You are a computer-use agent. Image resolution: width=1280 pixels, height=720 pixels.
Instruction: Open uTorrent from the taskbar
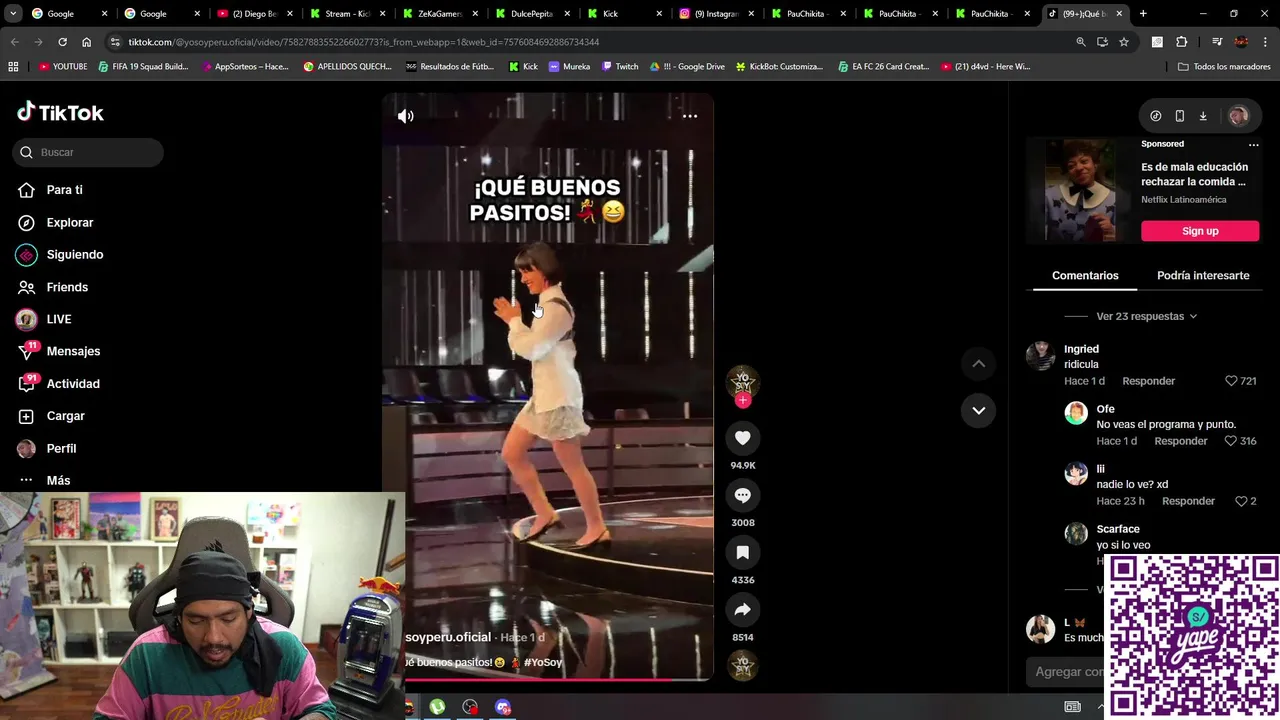pyautogui.click(x=437, y=707)
